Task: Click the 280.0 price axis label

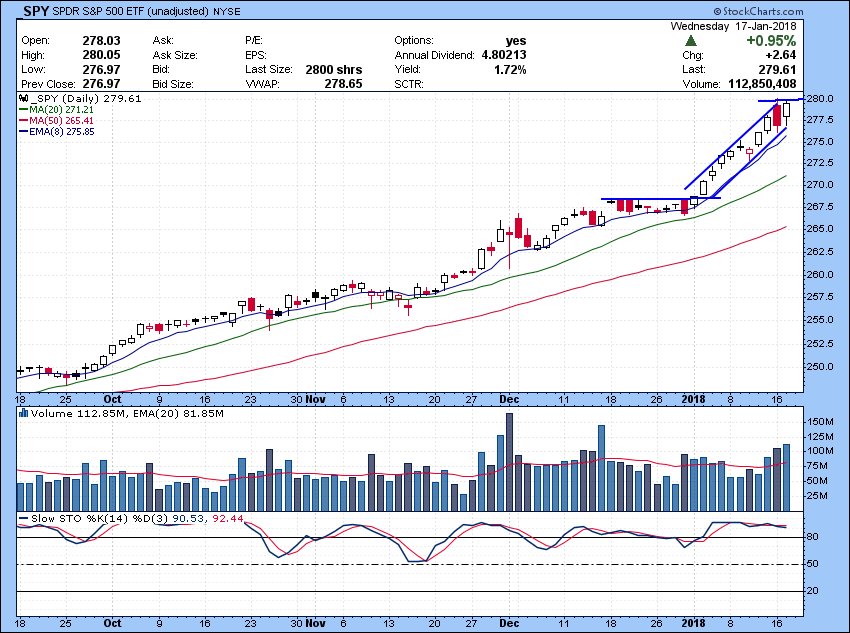Action: pos(822,99)
